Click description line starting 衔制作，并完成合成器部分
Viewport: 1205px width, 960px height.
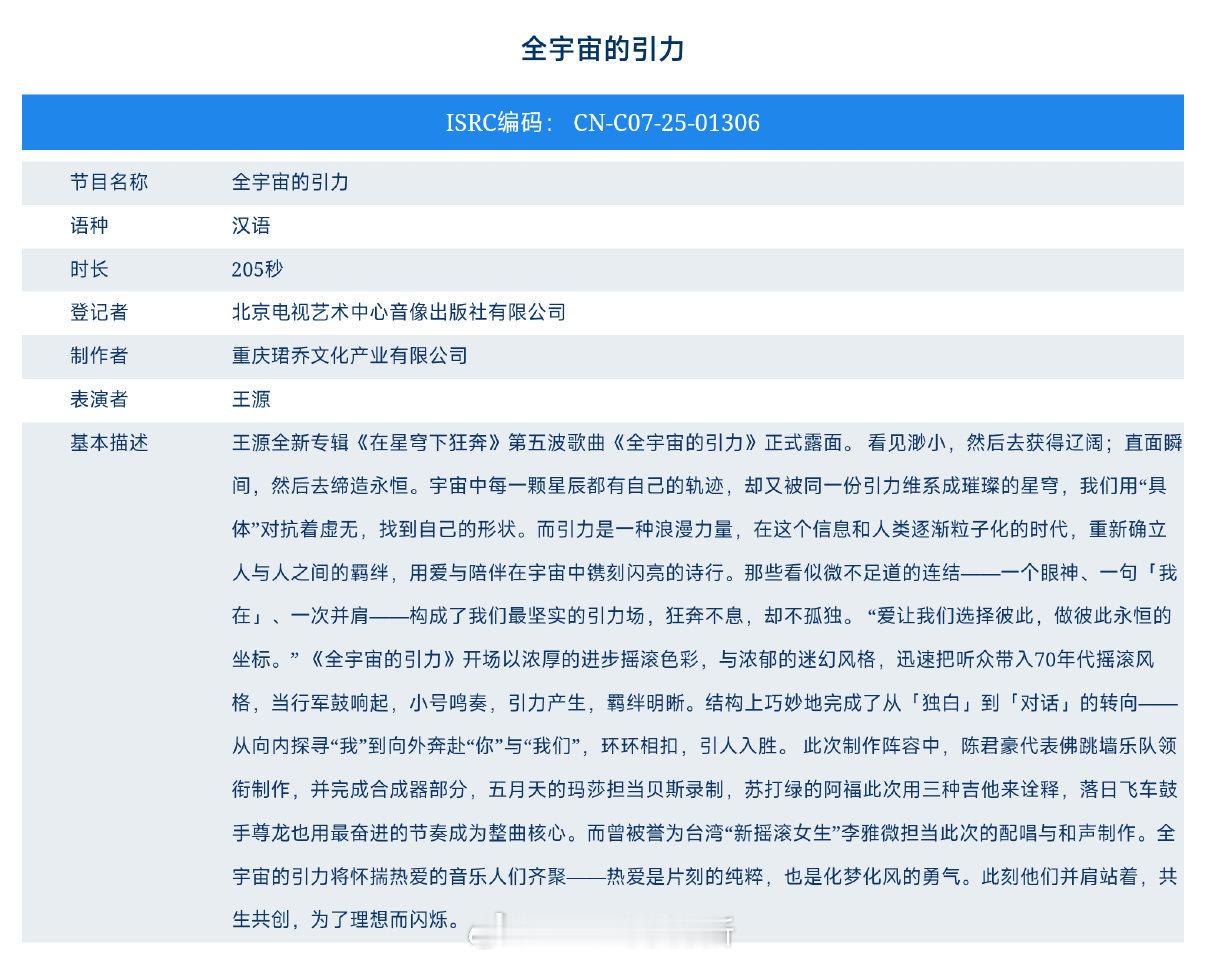[705, 789]
